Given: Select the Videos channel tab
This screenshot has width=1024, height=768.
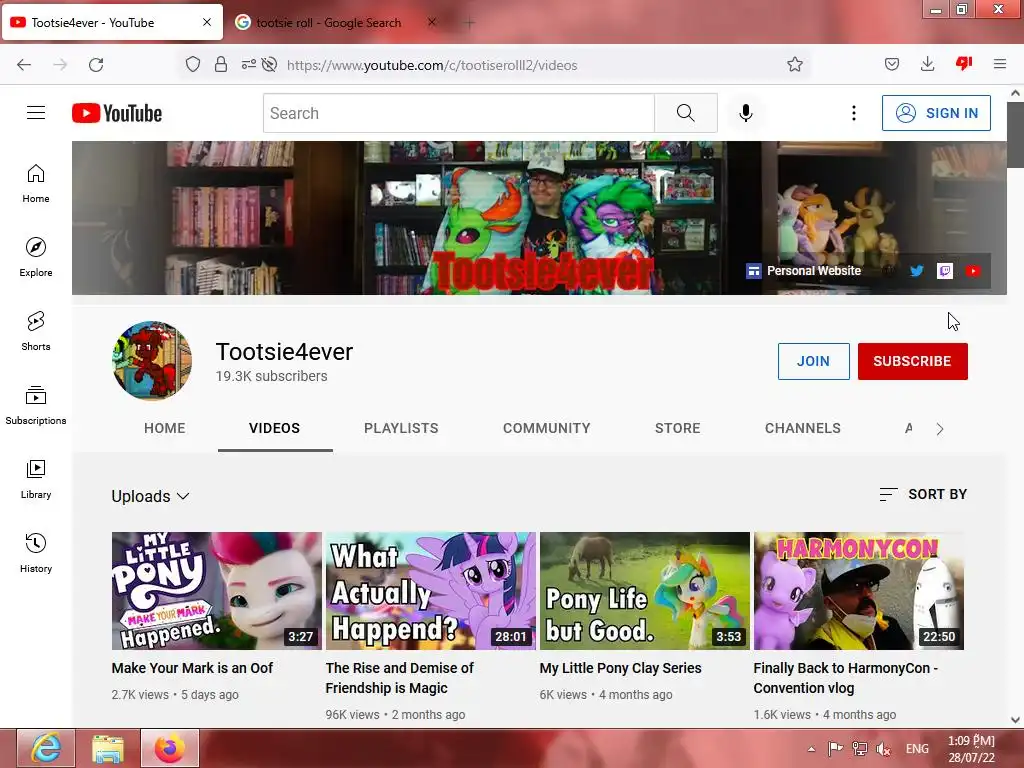Looking at the screenshot, I should point(275,428).
